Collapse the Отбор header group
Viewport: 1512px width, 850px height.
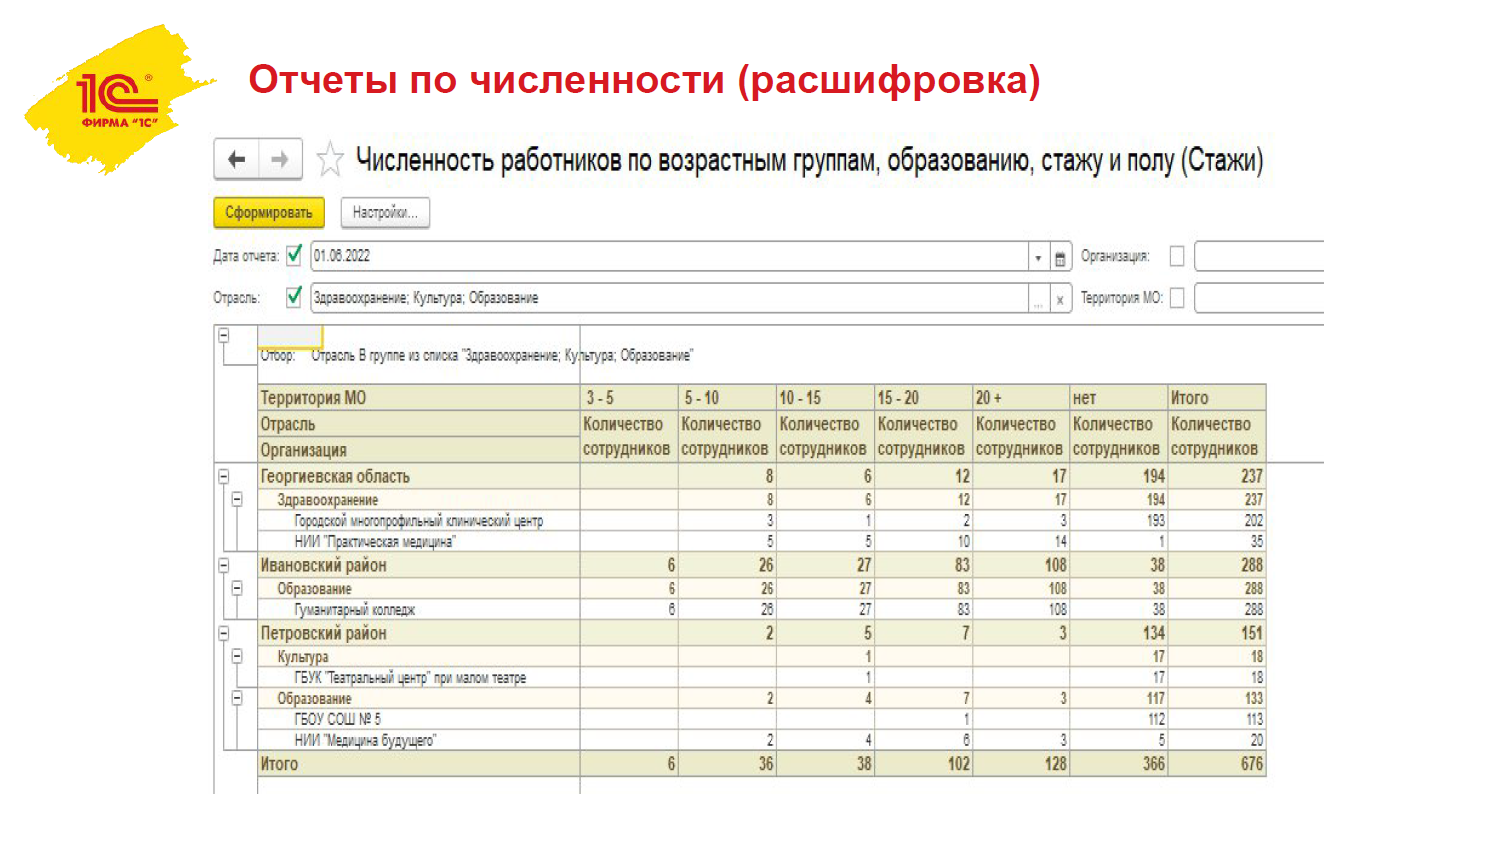(224, 336)
